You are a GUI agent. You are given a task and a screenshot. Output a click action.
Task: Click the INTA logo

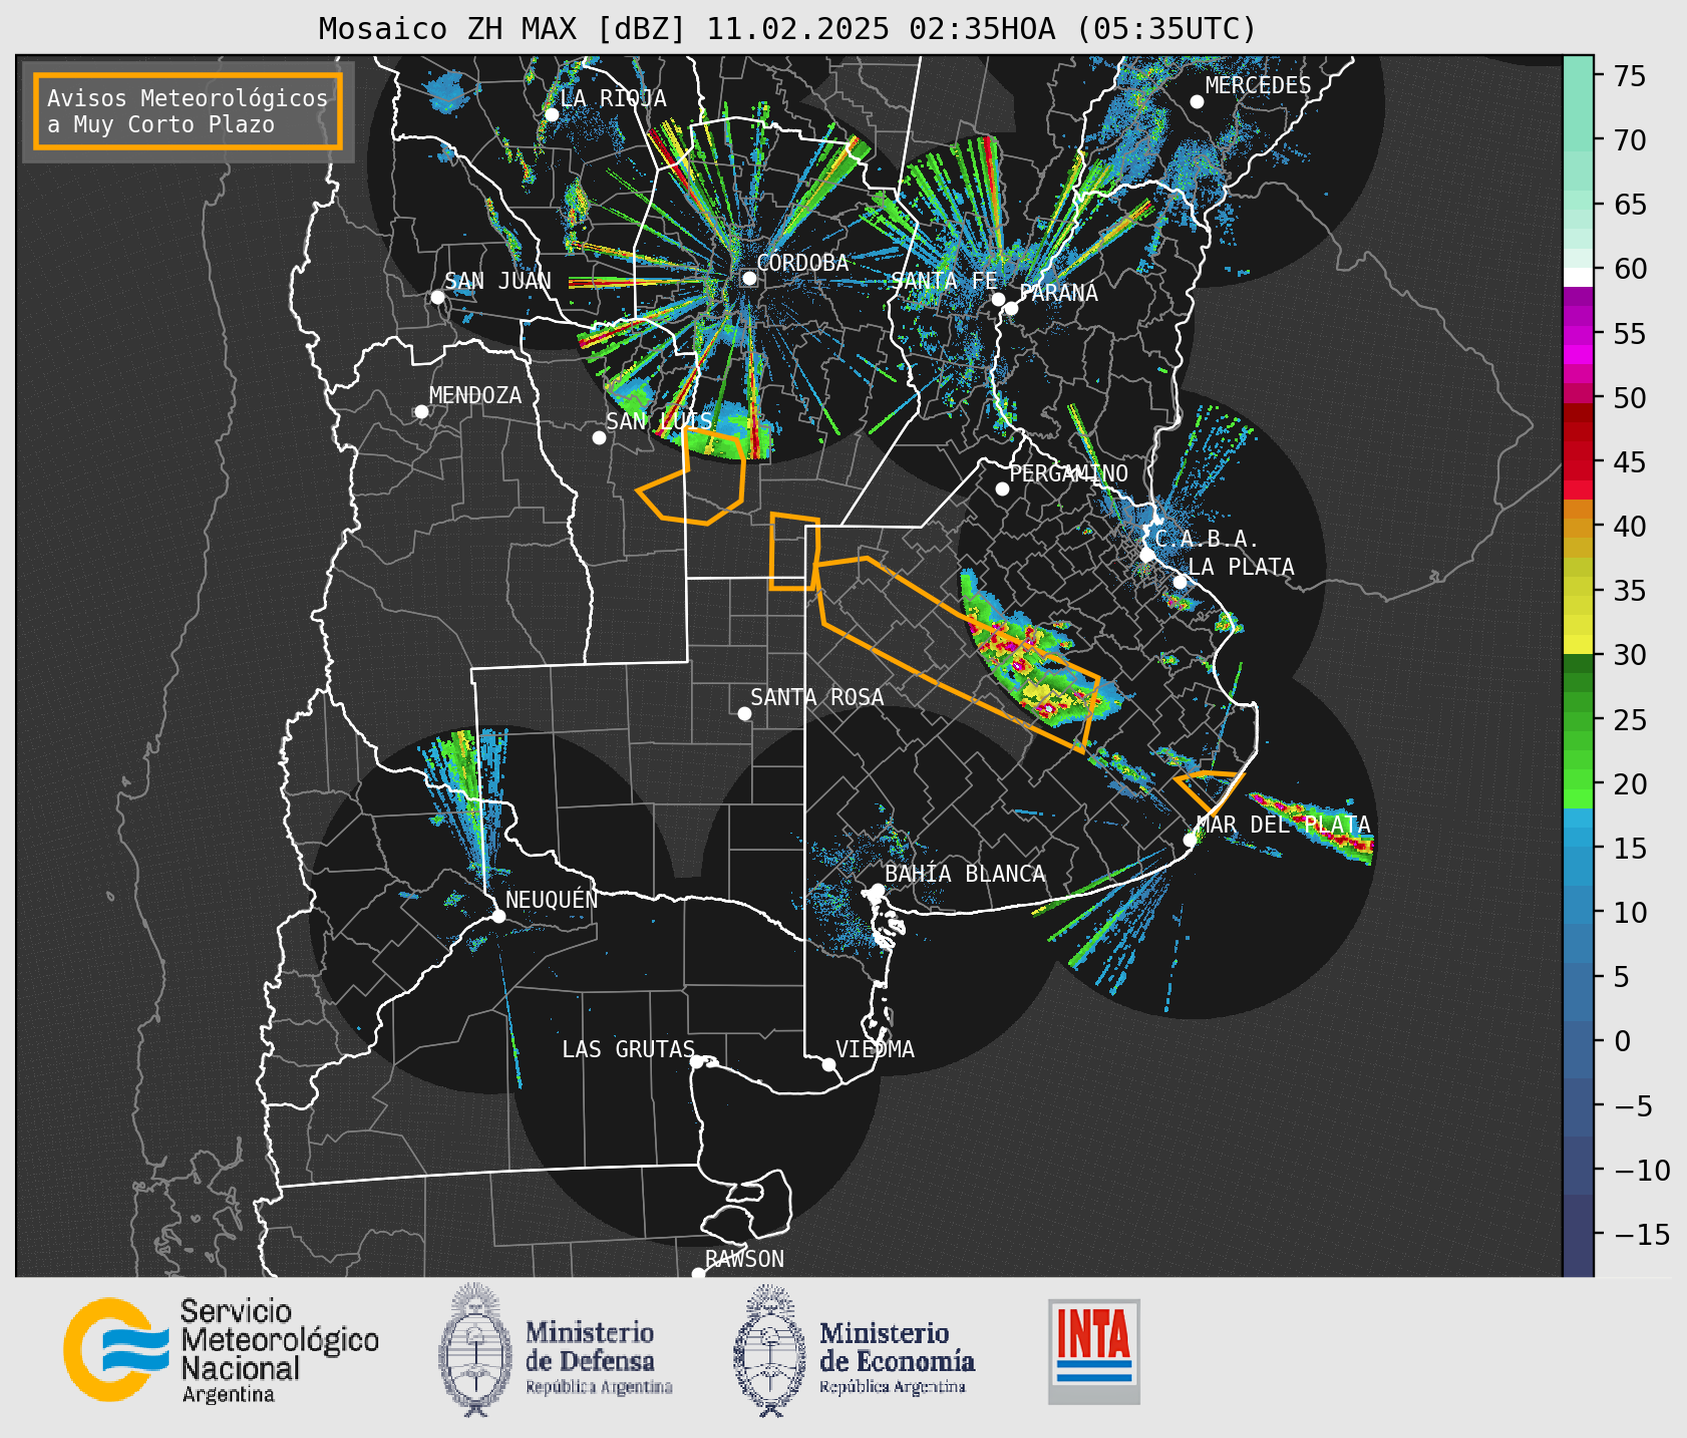tap(1094, 1351)
